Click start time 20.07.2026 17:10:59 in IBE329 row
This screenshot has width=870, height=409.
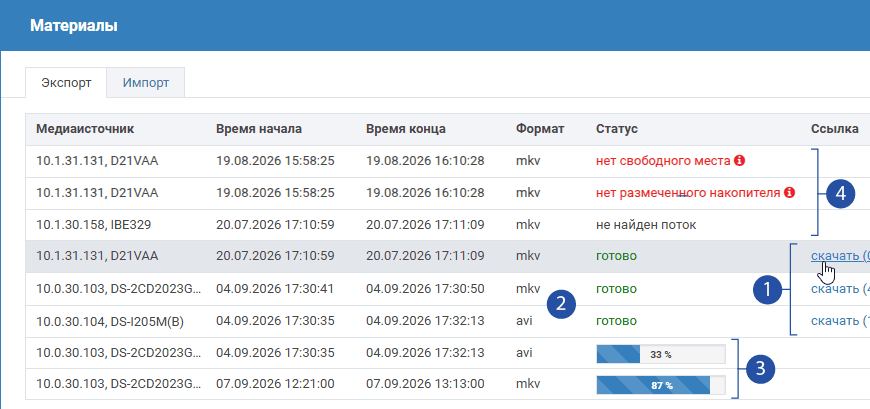tap(275, 225)
